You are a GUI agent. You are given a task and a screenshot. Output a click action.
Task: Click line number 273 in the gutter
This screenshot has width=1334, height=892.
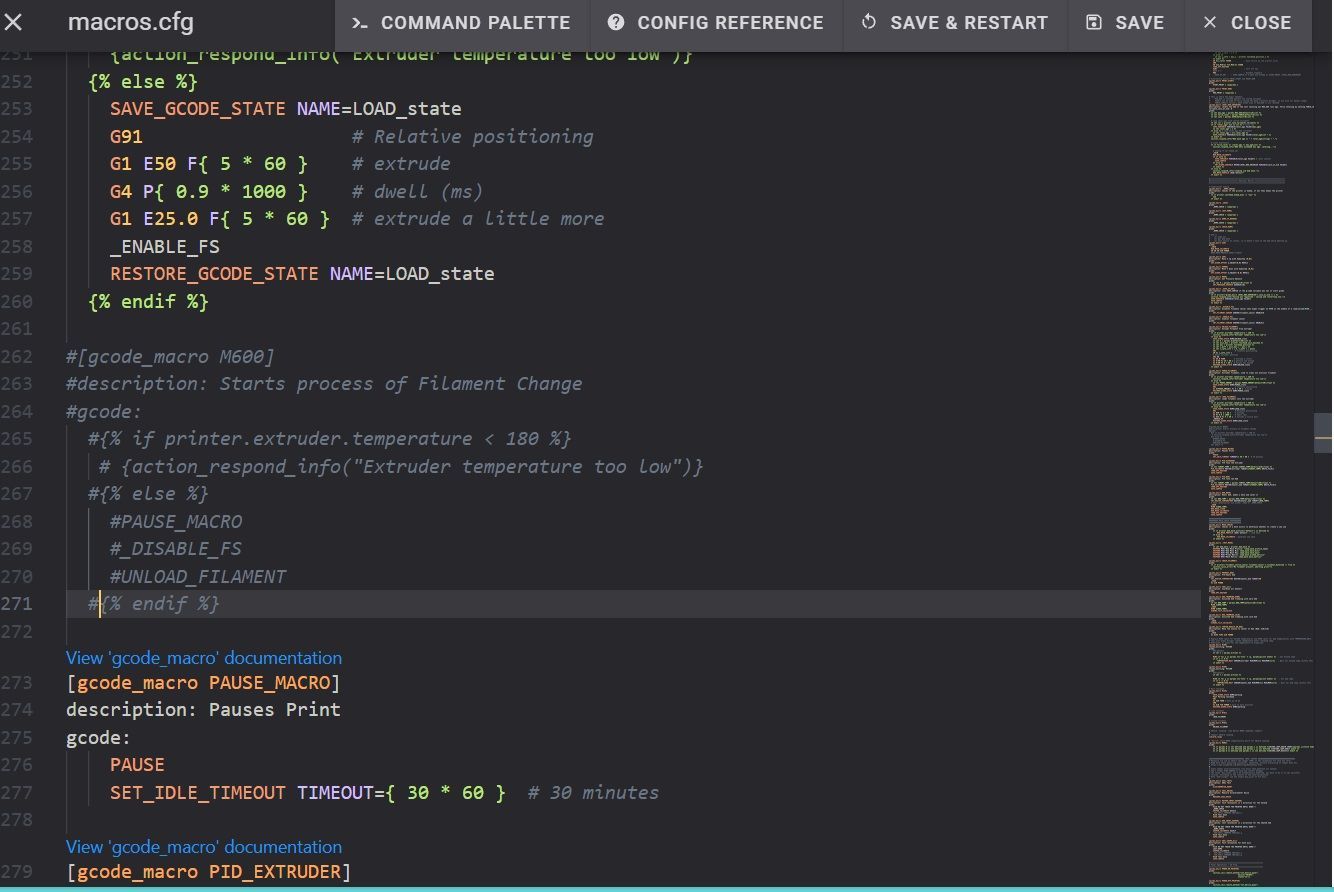tap(17, 683)
